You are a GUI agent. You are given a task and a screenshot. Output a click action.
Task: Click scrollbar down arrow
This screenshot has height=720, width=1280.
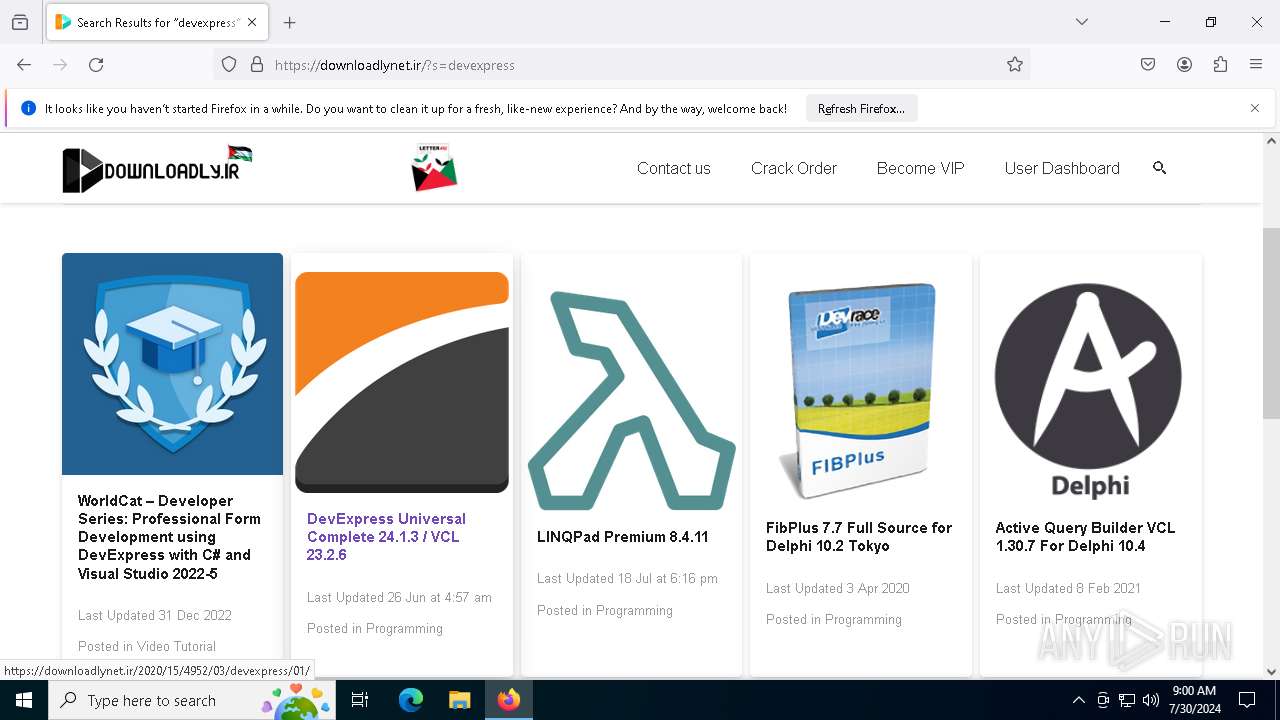click(1271, 672)
